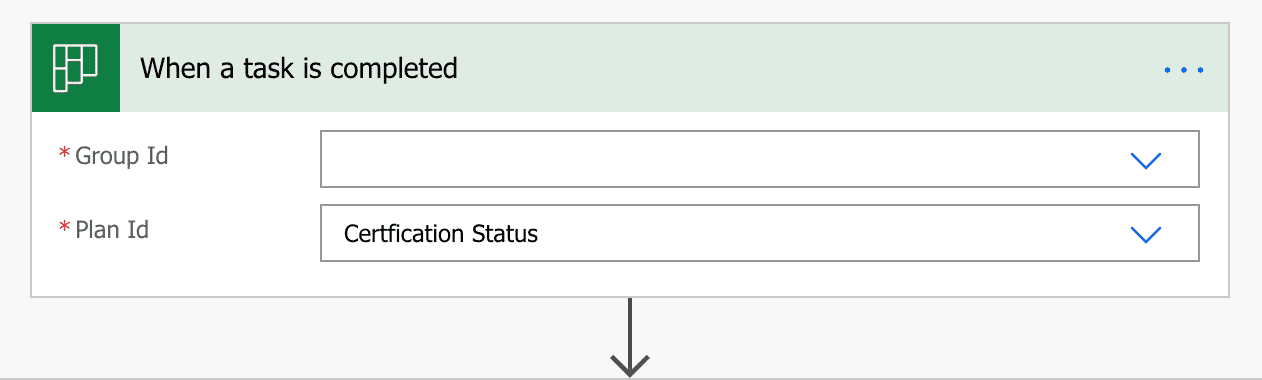Open the trigger's three-dot options menu

pyautogui.click(x=1184, y=69)
